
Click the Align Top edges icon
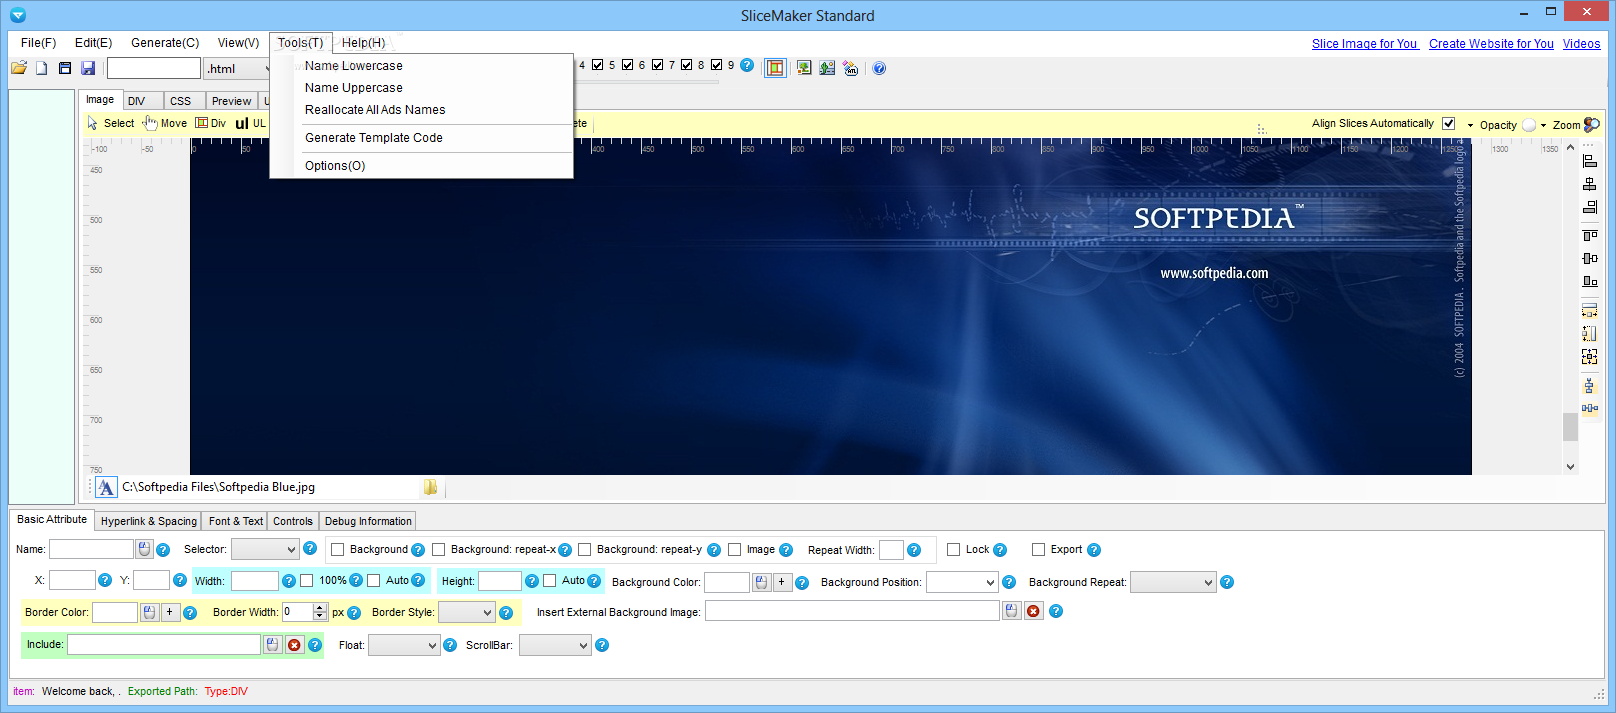pyautogui.click(x=1590, y=235)
